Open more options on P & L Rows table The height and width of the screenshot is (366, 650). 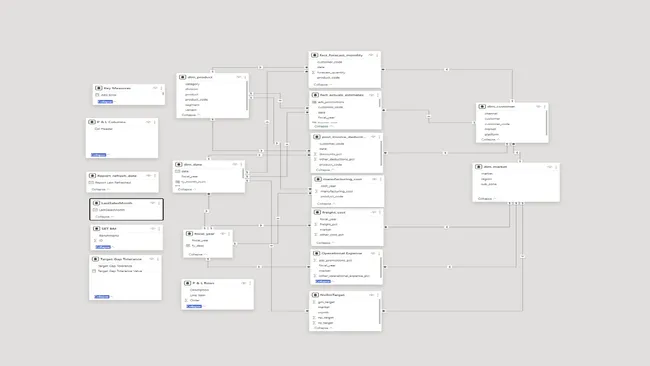(250, 283)
